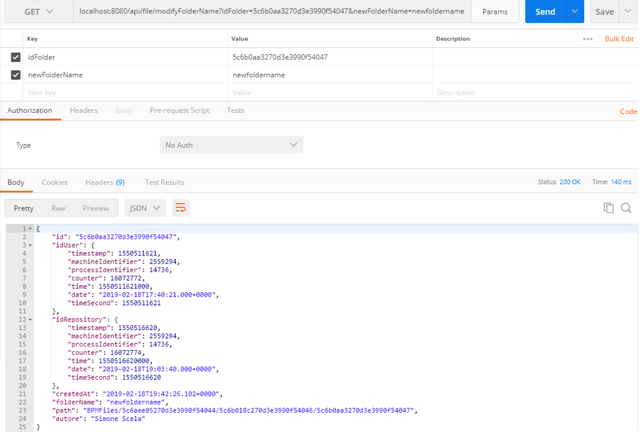Select the Preview view mode

(96, 208)
